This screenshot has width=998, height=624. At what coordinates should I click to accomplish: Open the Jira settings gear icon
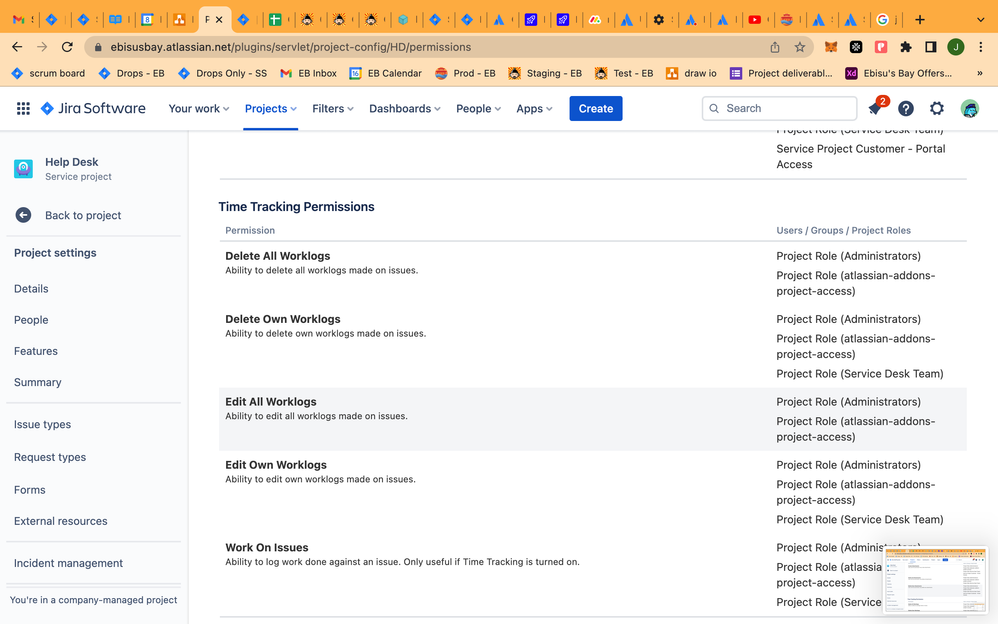pos(937,109)
